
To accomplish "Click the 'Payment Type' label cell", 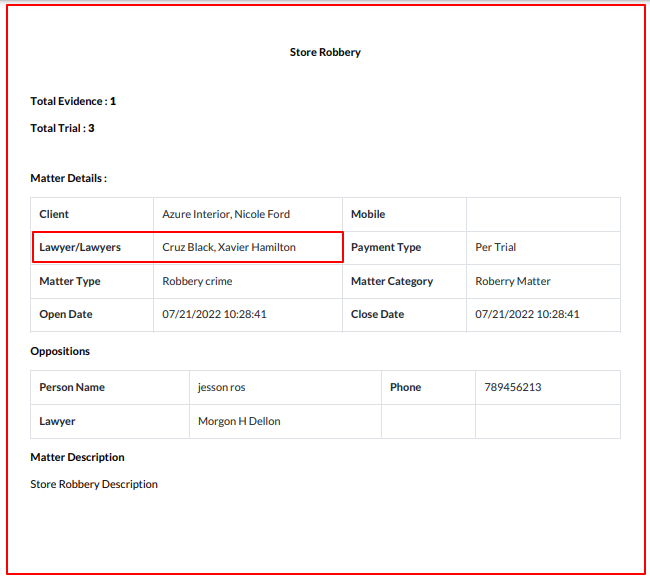I will pos(404,247).
